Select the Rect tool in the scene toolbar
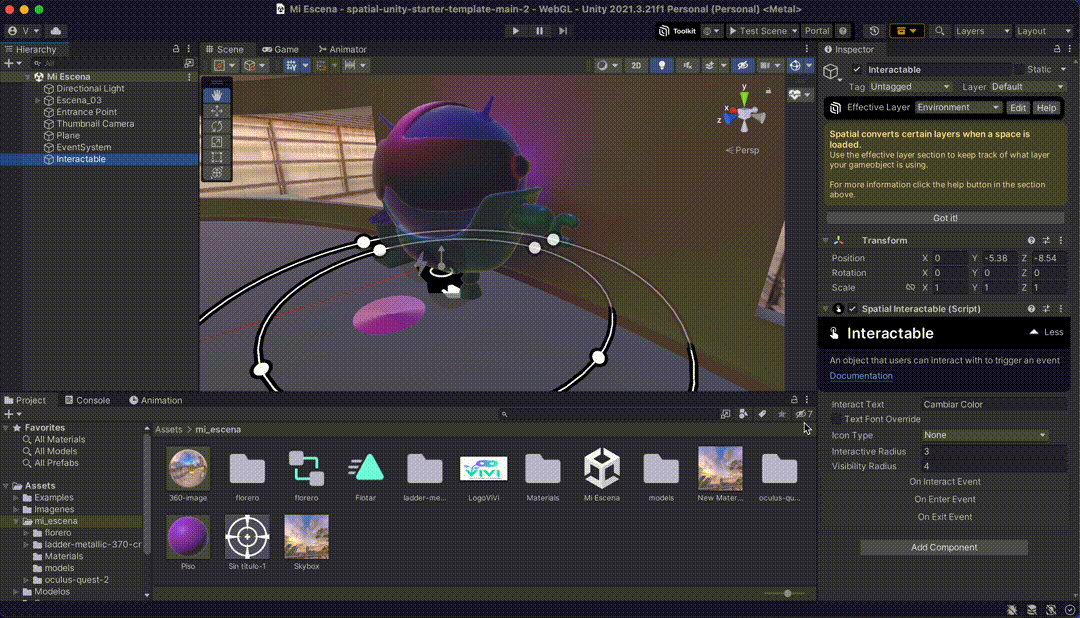 [x=217, y=157]
